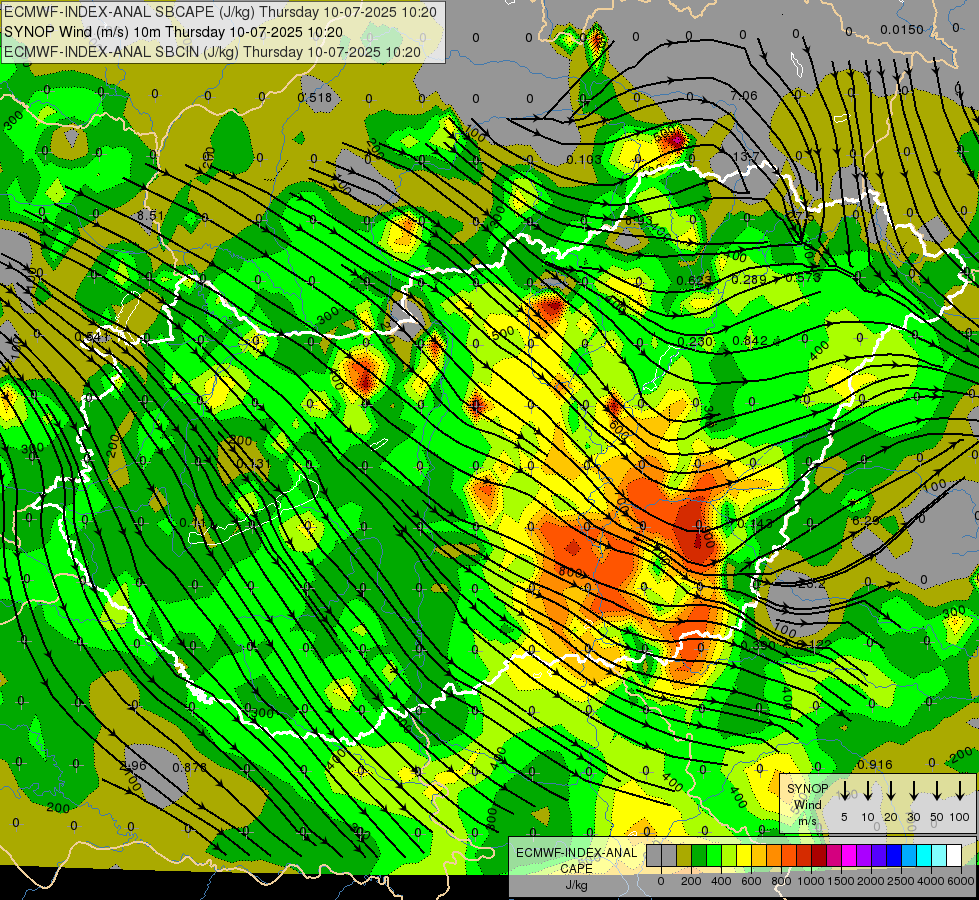
Task: Click the 10 m/s wind legend arrow
Action: pyautogui.click(x=867, y=791)
